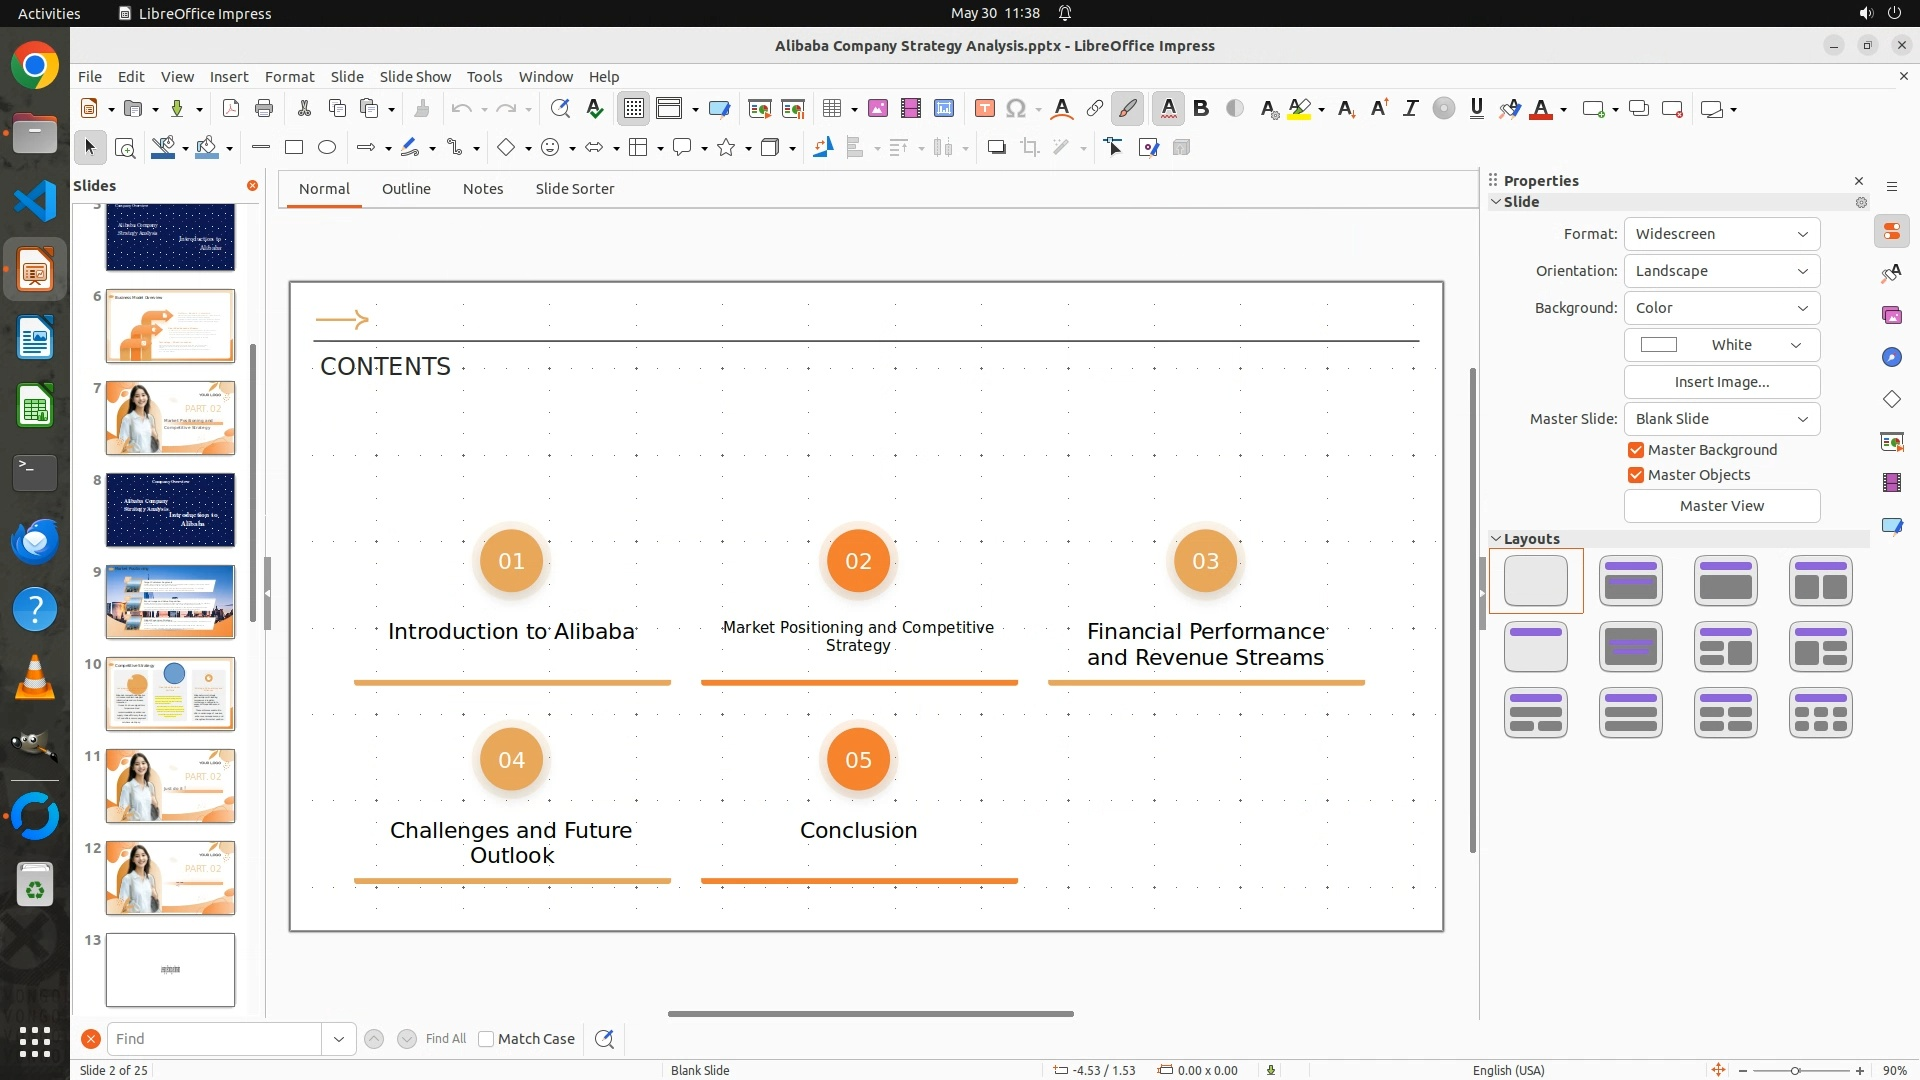
Task: Click the Master View button
Action: tap(1721, 506)
